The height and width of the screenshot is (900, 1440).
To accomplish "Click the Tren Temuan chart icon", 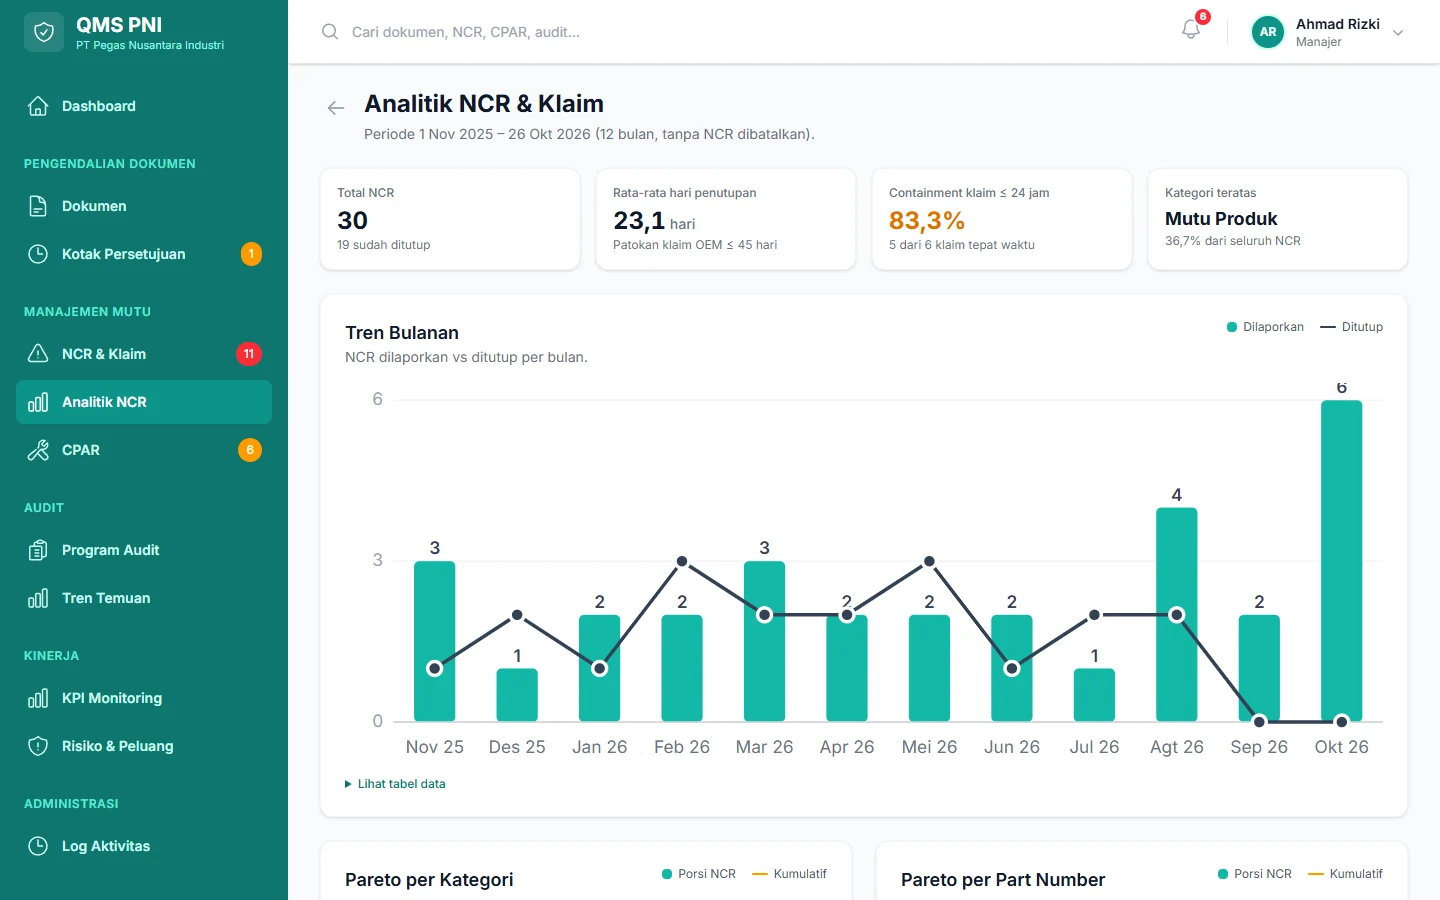I will pos(38,598).
